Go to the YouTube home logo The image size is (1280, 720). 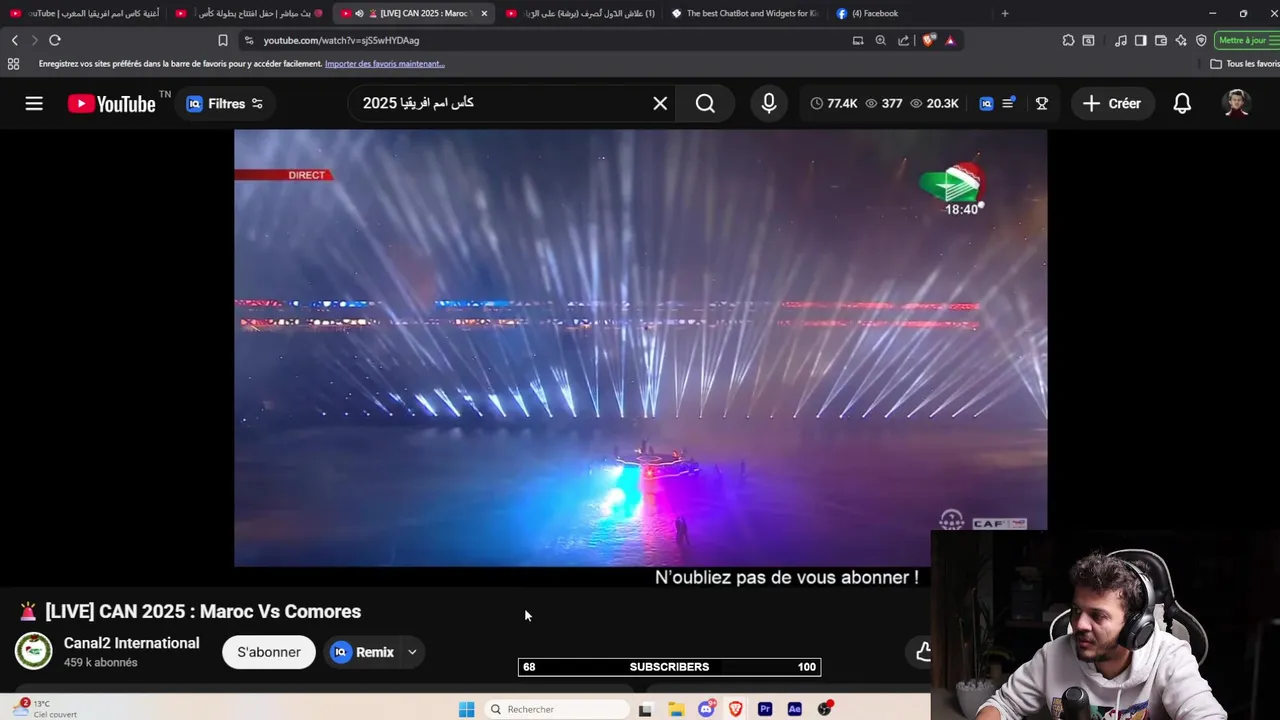[x=112, y=104]
